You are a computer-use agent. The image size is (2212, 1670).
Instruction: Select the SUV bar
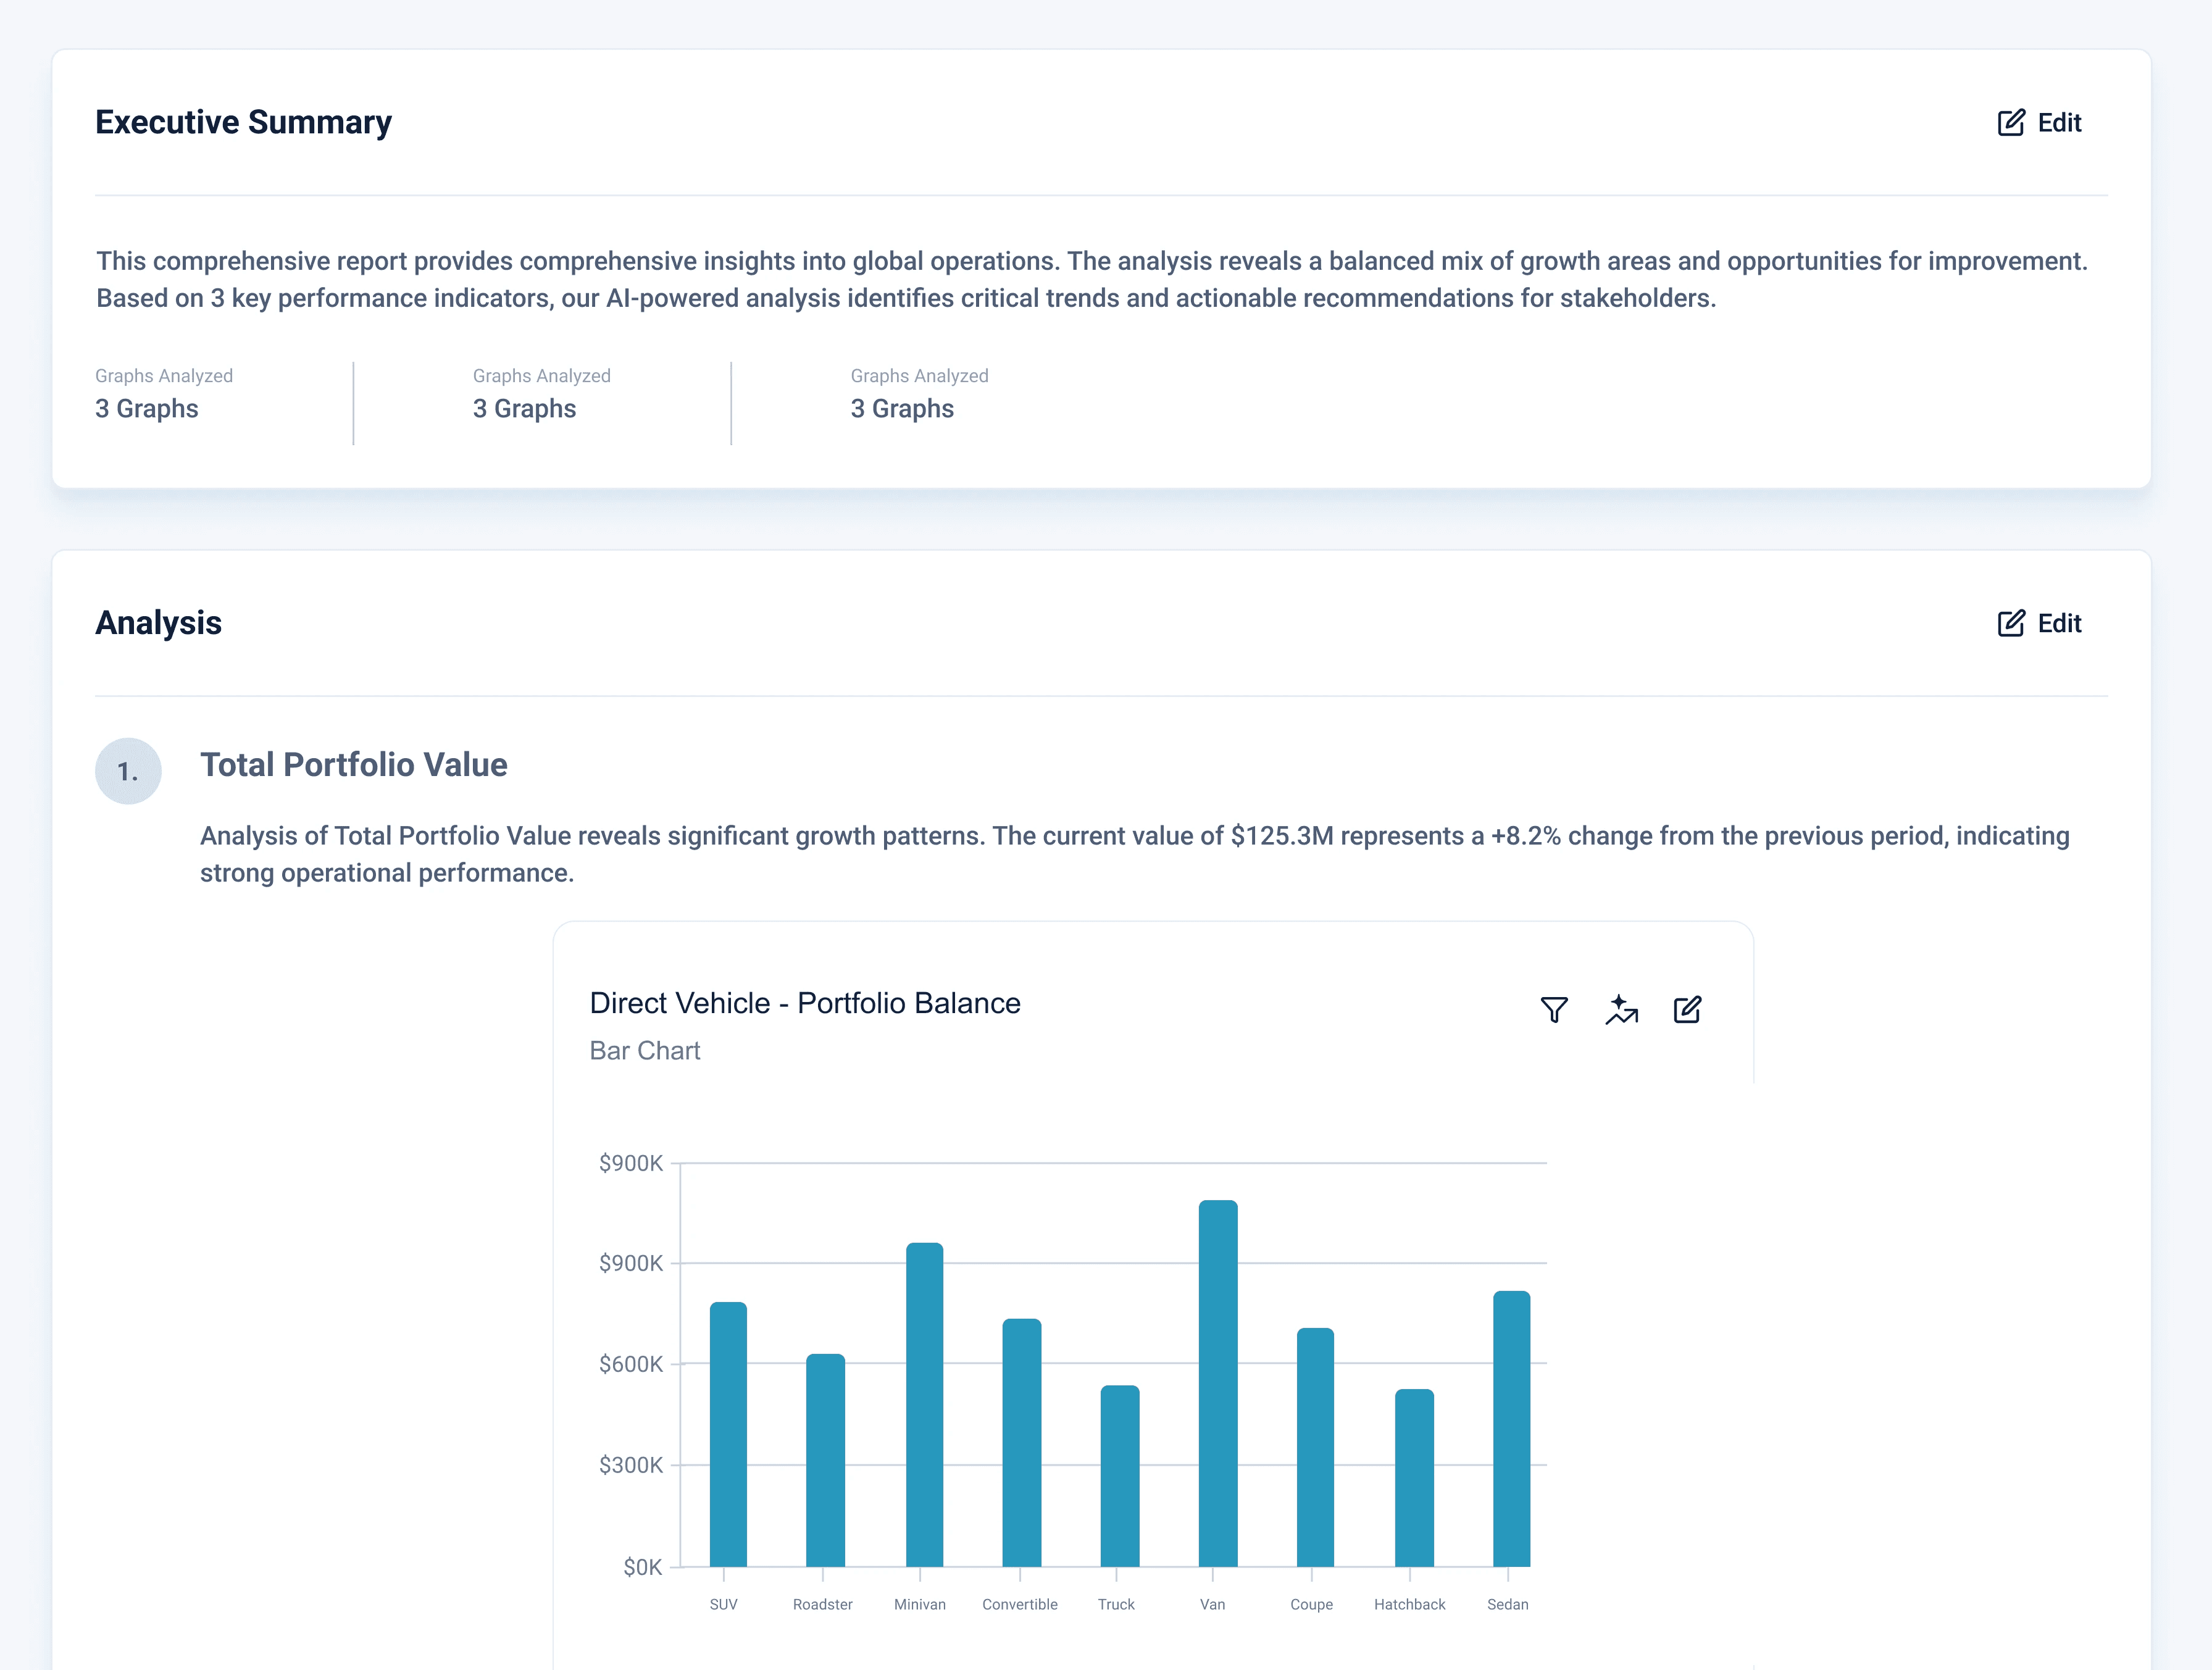tap(728, 1434)
